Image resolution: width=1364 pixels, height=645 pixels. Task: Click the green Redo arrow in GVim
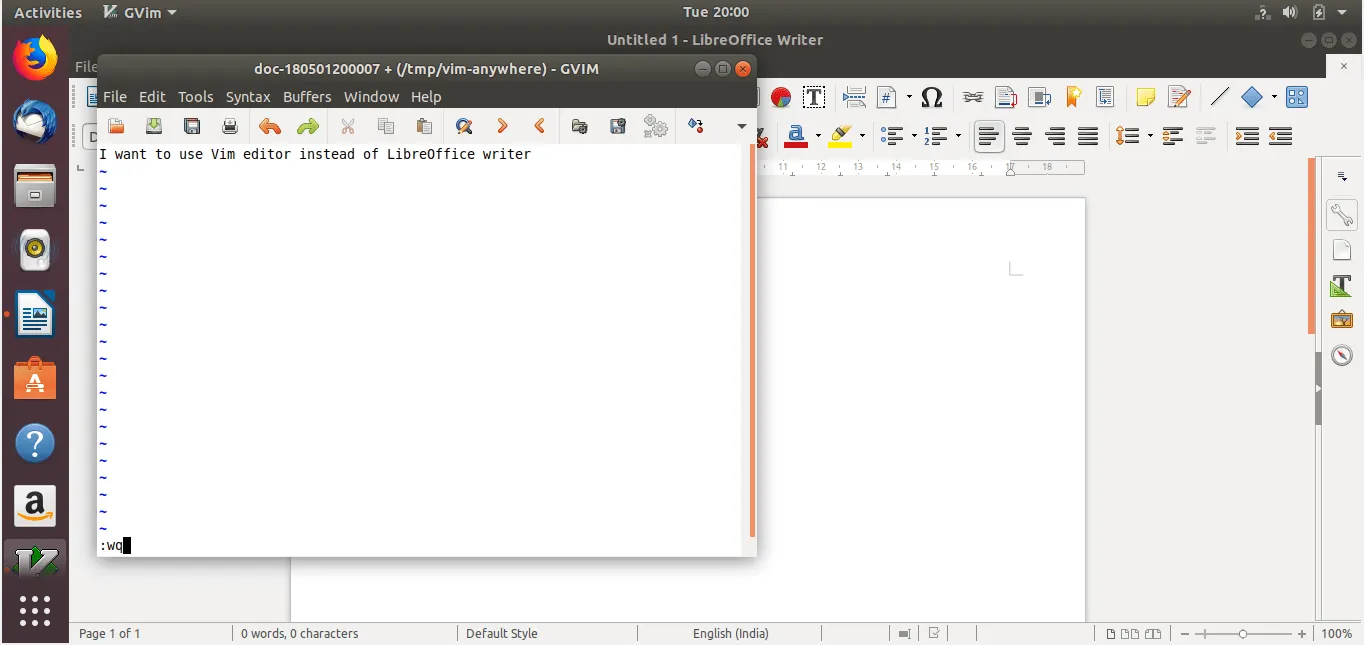[308, 126]
